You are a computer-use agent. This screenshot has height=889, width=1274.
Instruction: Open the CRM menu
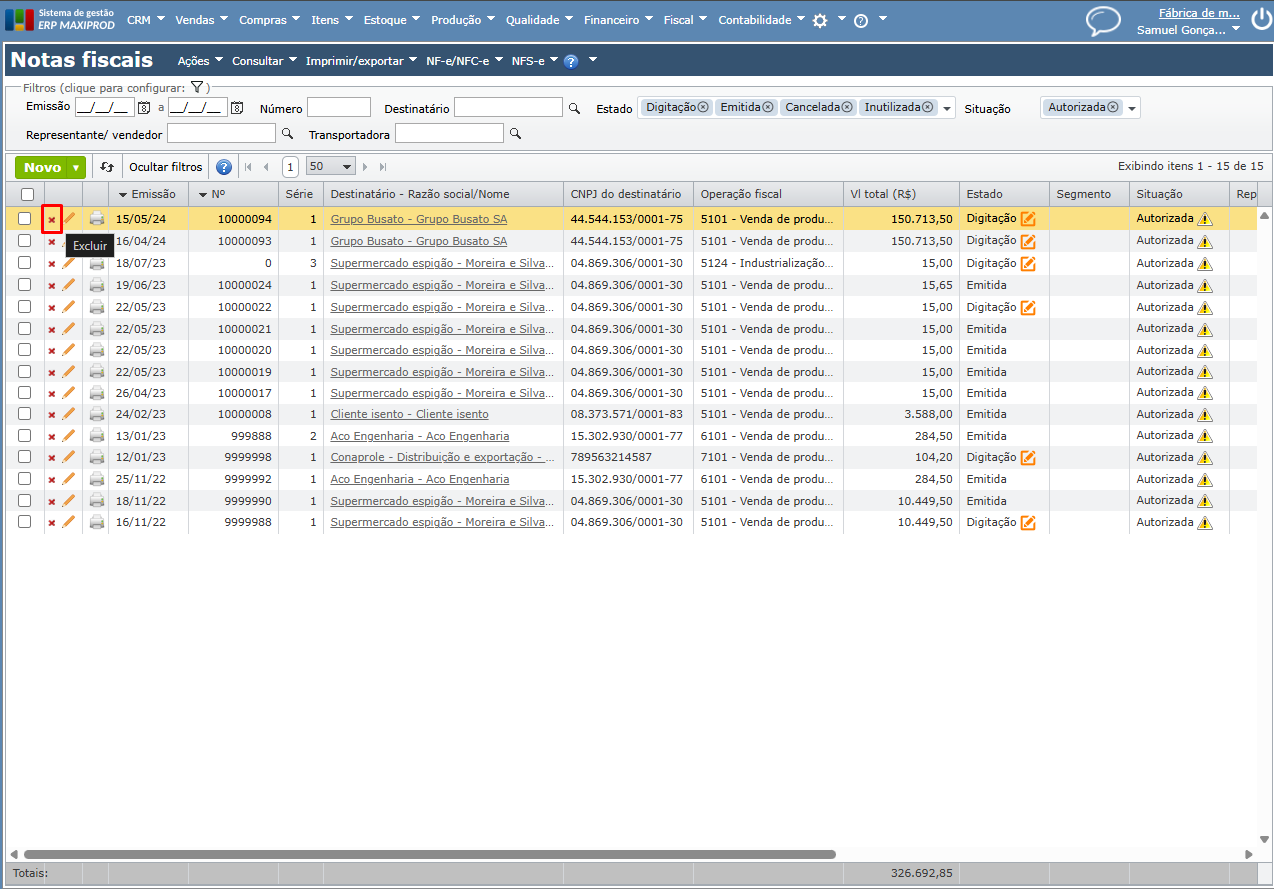(x=146, y=20)
